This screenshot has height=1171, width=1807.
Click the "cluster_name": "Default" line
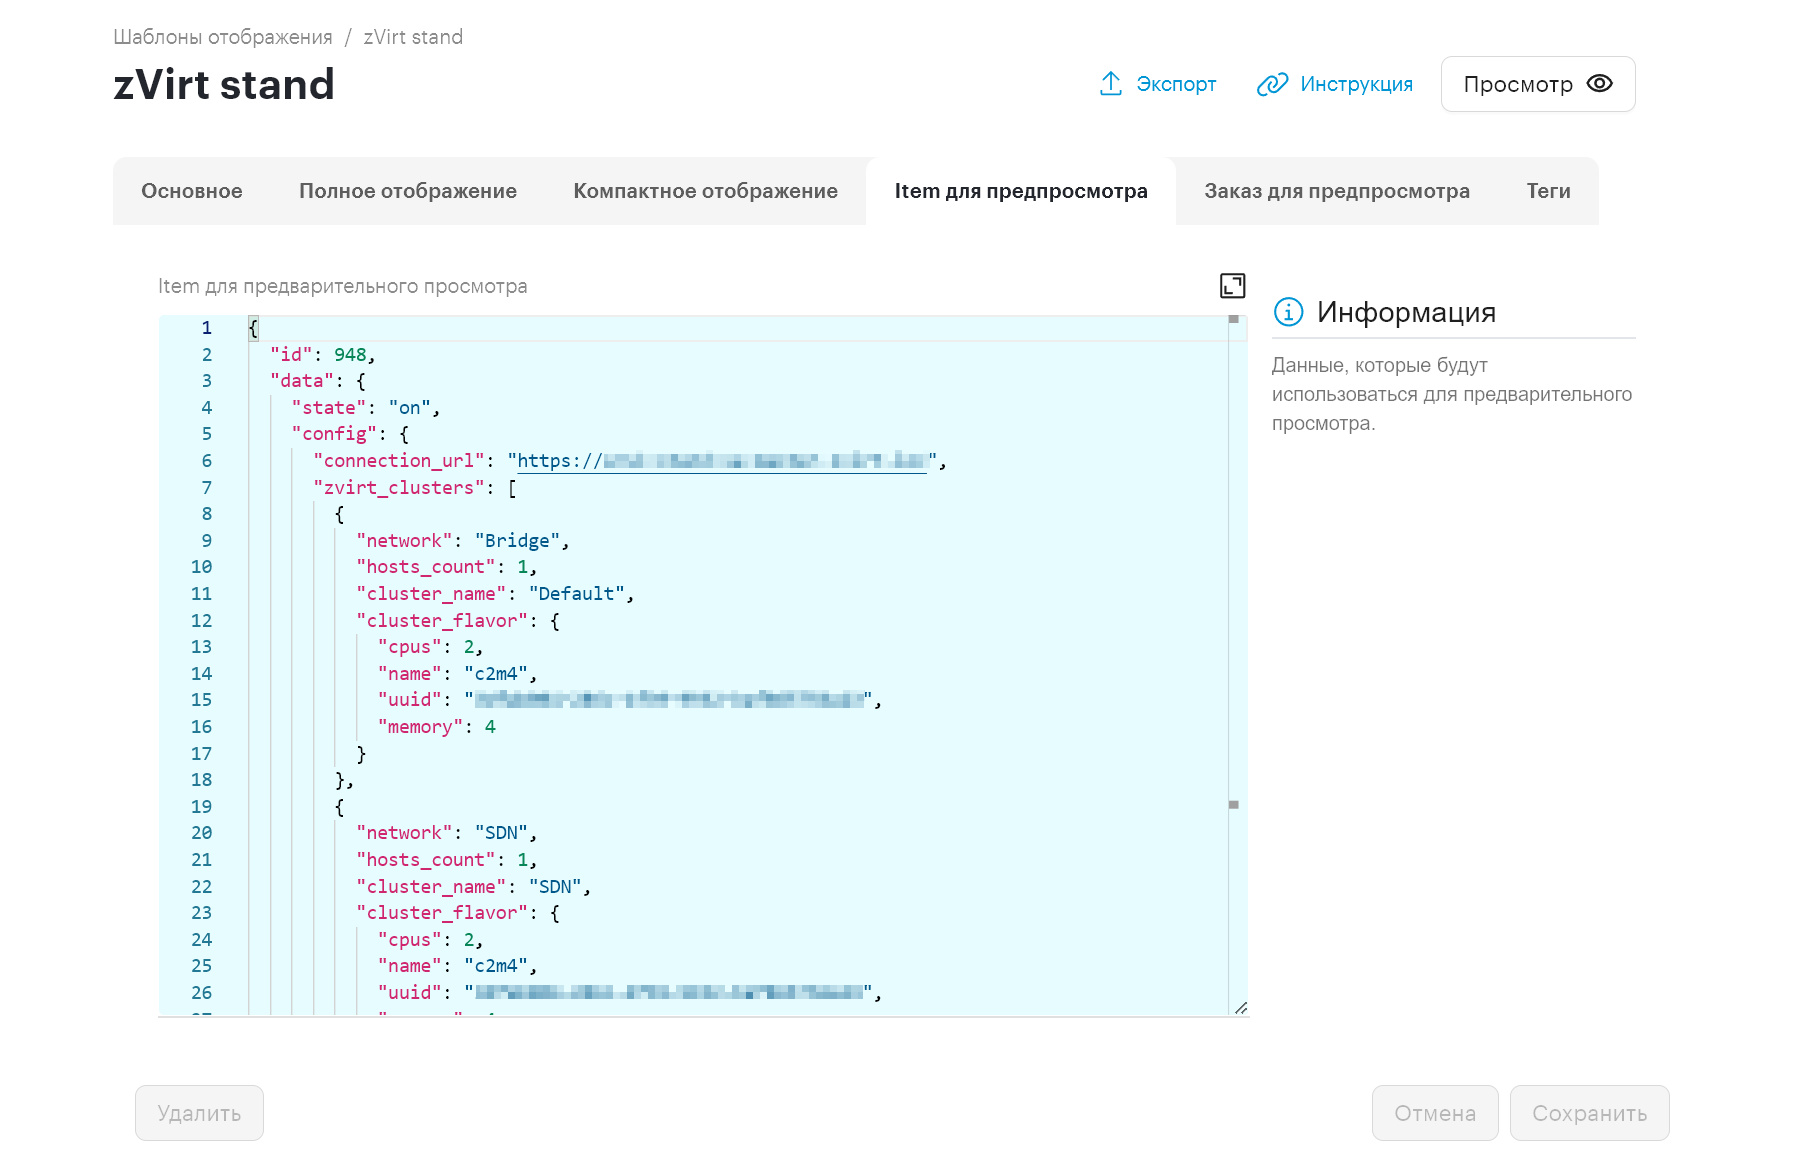[495, 594]
